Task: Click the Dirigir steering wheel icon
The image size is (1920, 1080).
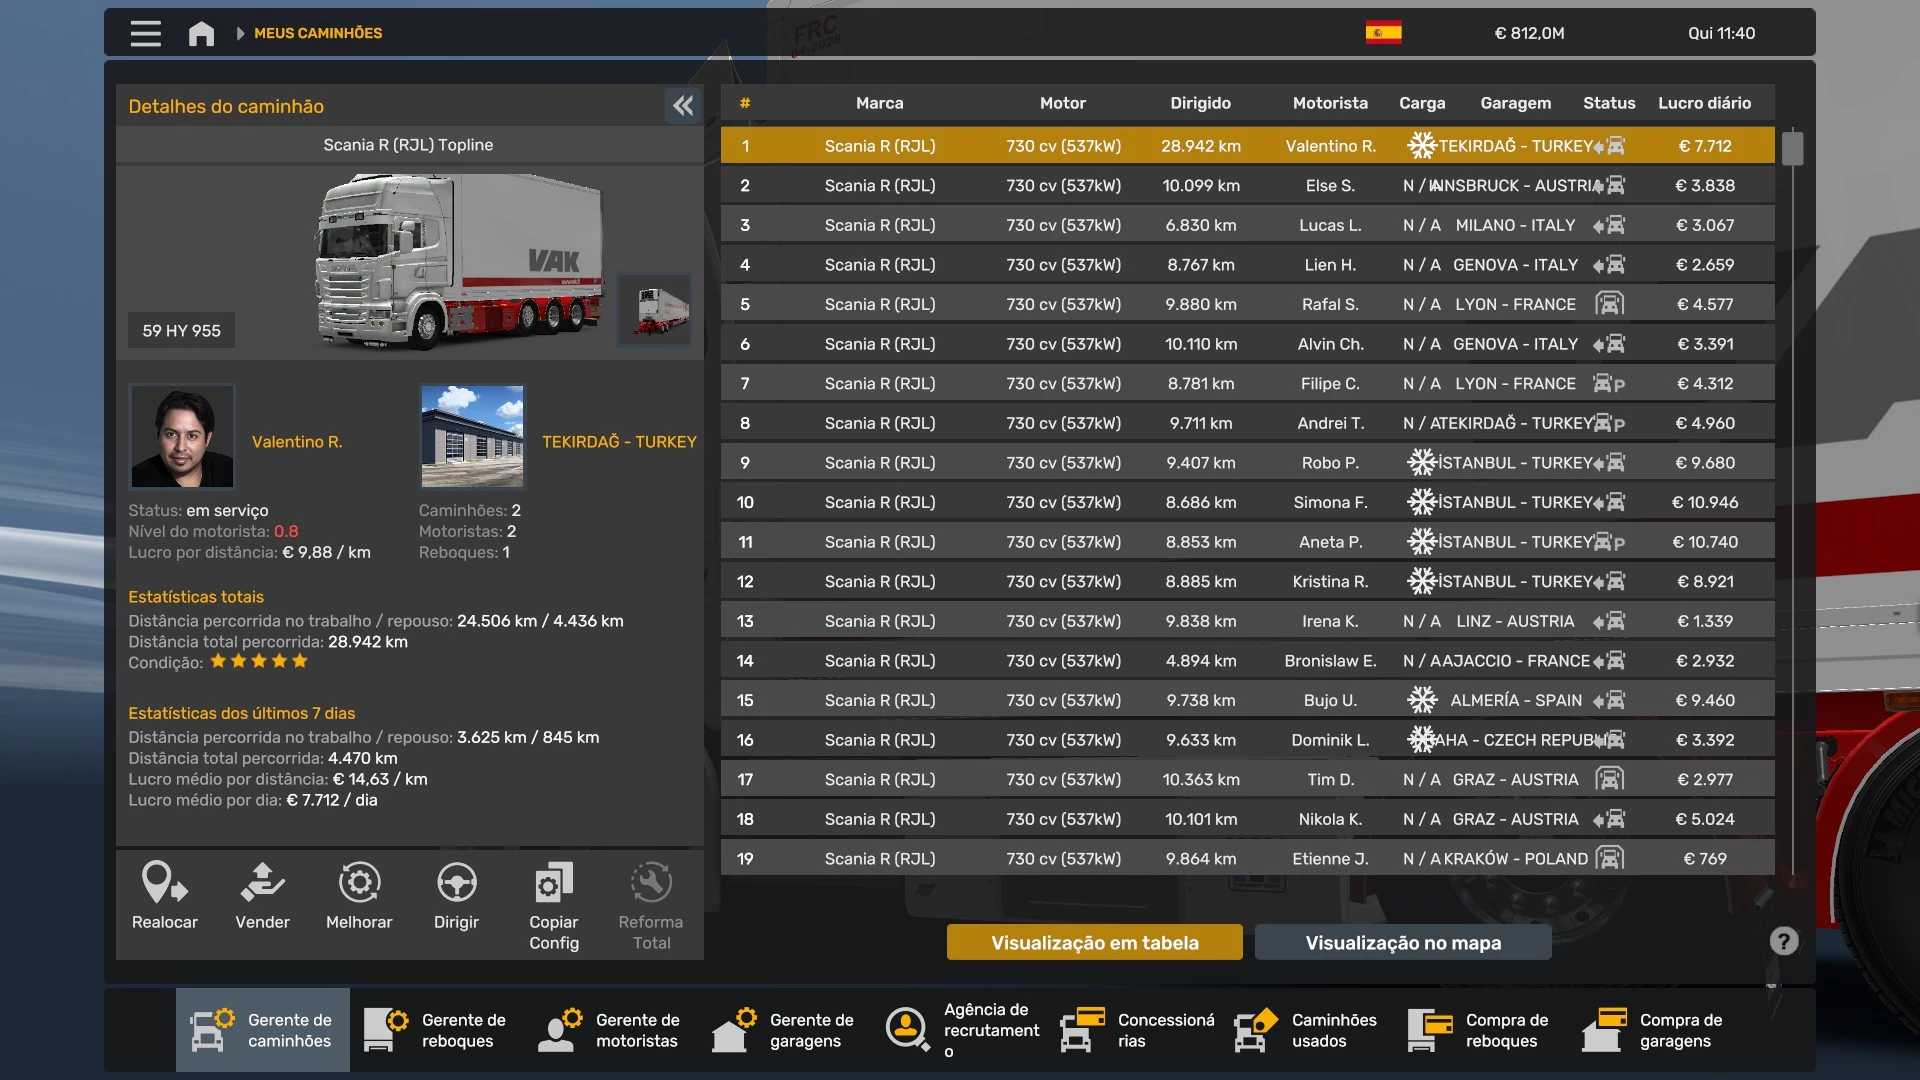Action: tap(456, 884)
